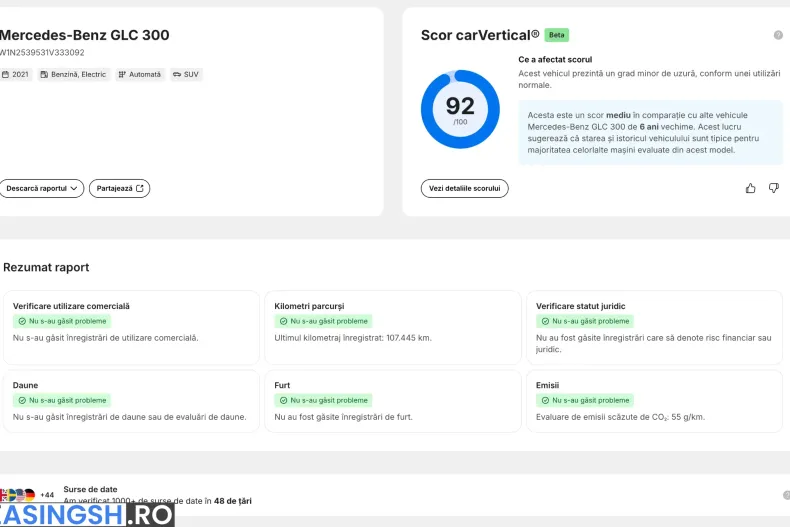The height and width of the screenshot is (527, 790).
Task: Give a thumbs down to the score
Action: [x=774, y=188]
